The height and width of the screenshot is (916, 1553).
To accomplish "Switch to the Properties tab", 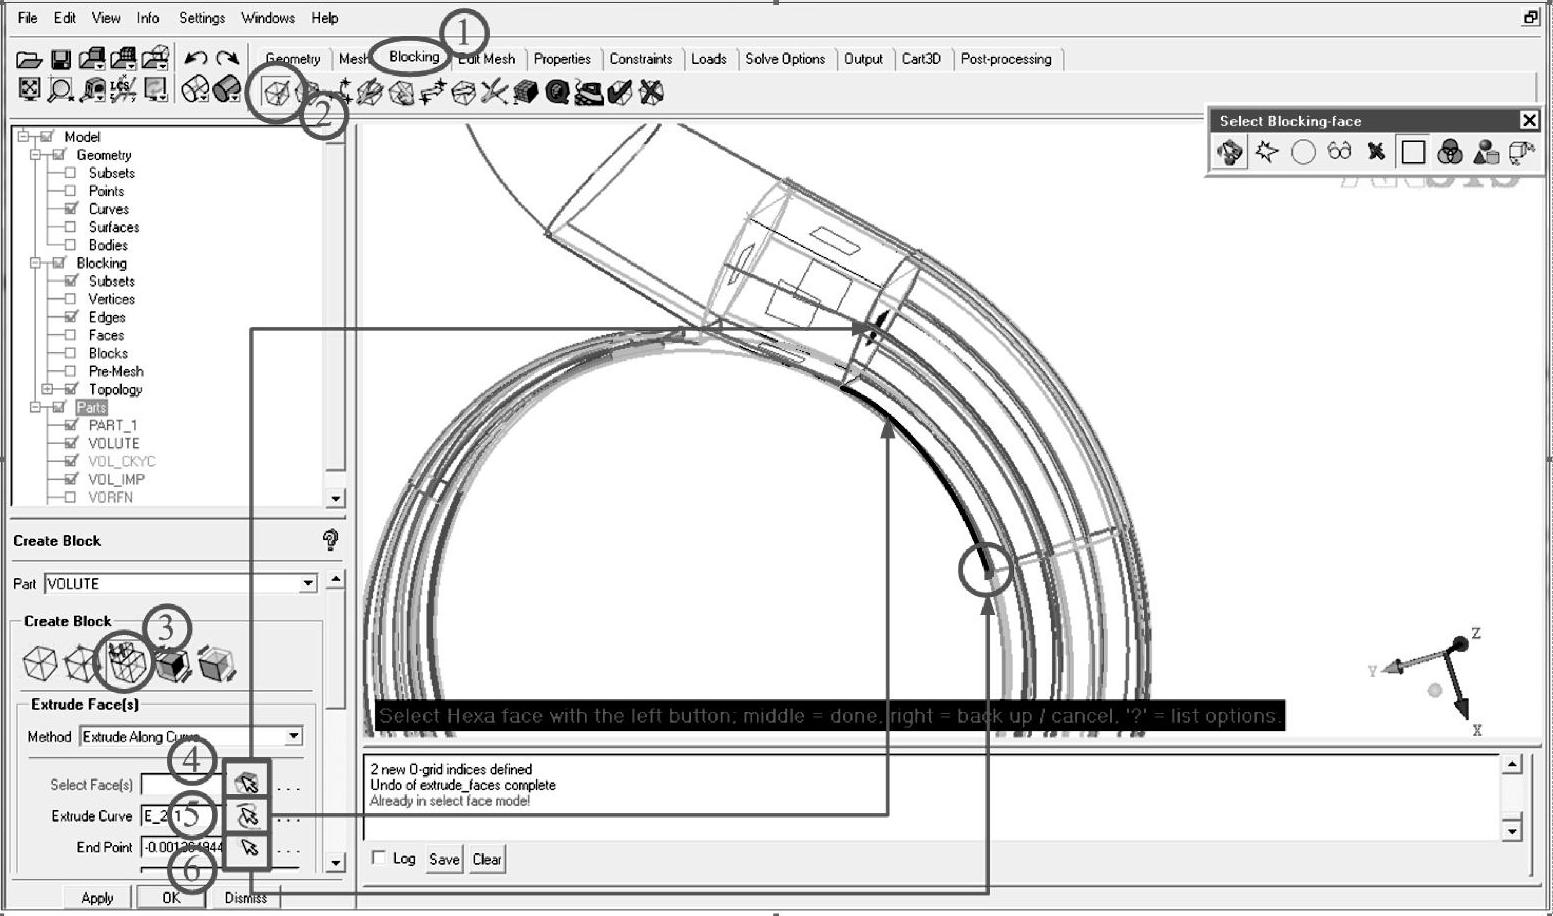I will coord(562,59).
